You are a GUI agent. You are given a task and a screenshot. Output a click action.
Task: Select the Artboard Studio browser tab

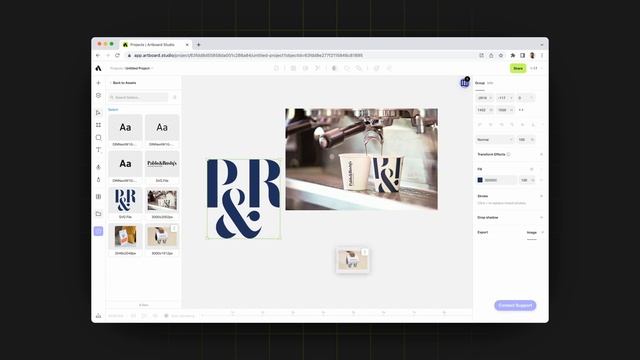pyautogui.click(x=156, y=44)
